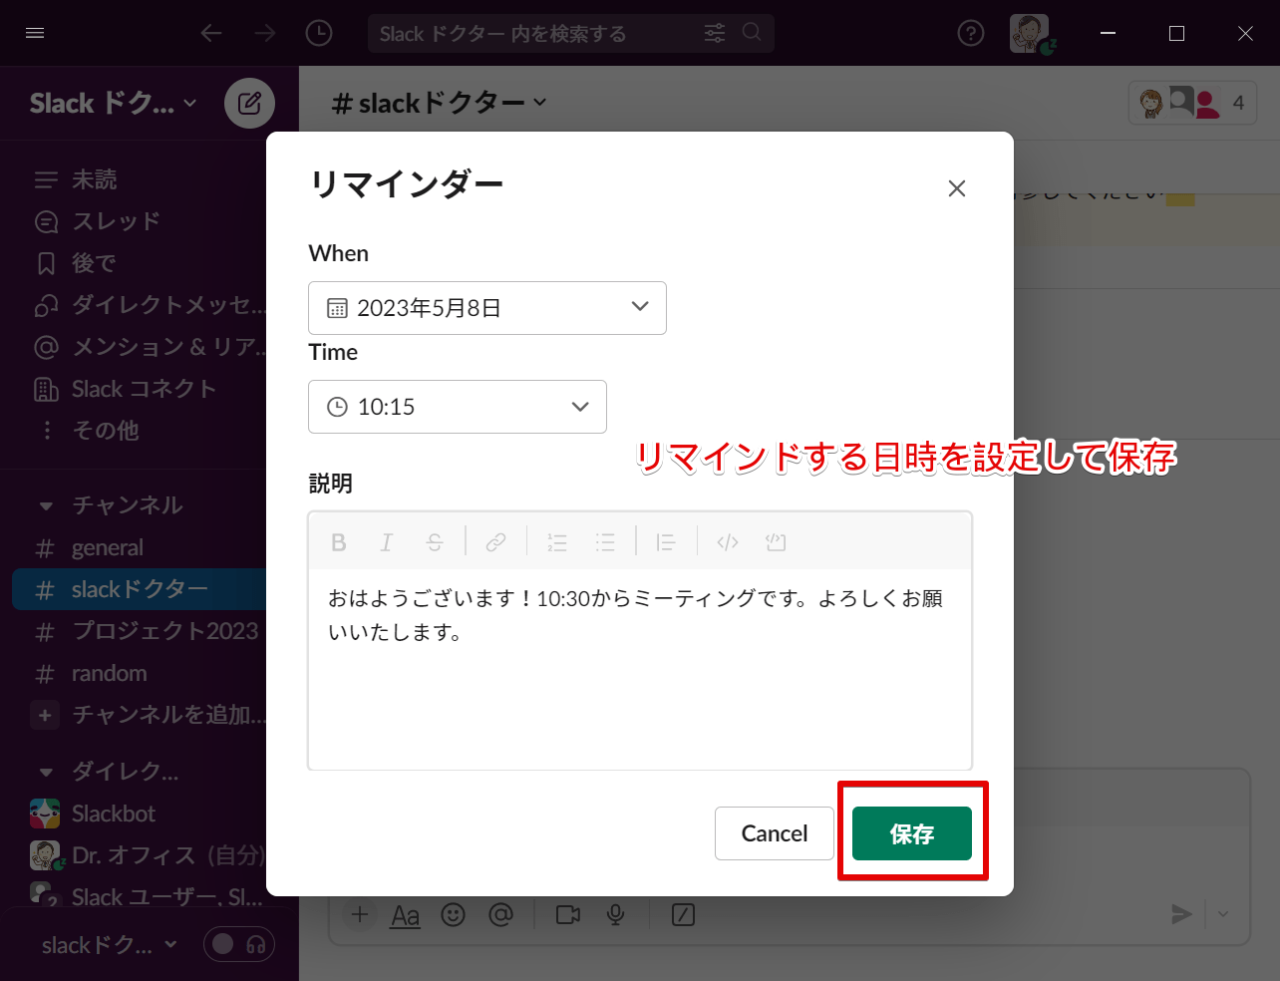This screenshot has height=981, width=1280.
Task: Open the emoji picker icon
Action: (453, 915)
